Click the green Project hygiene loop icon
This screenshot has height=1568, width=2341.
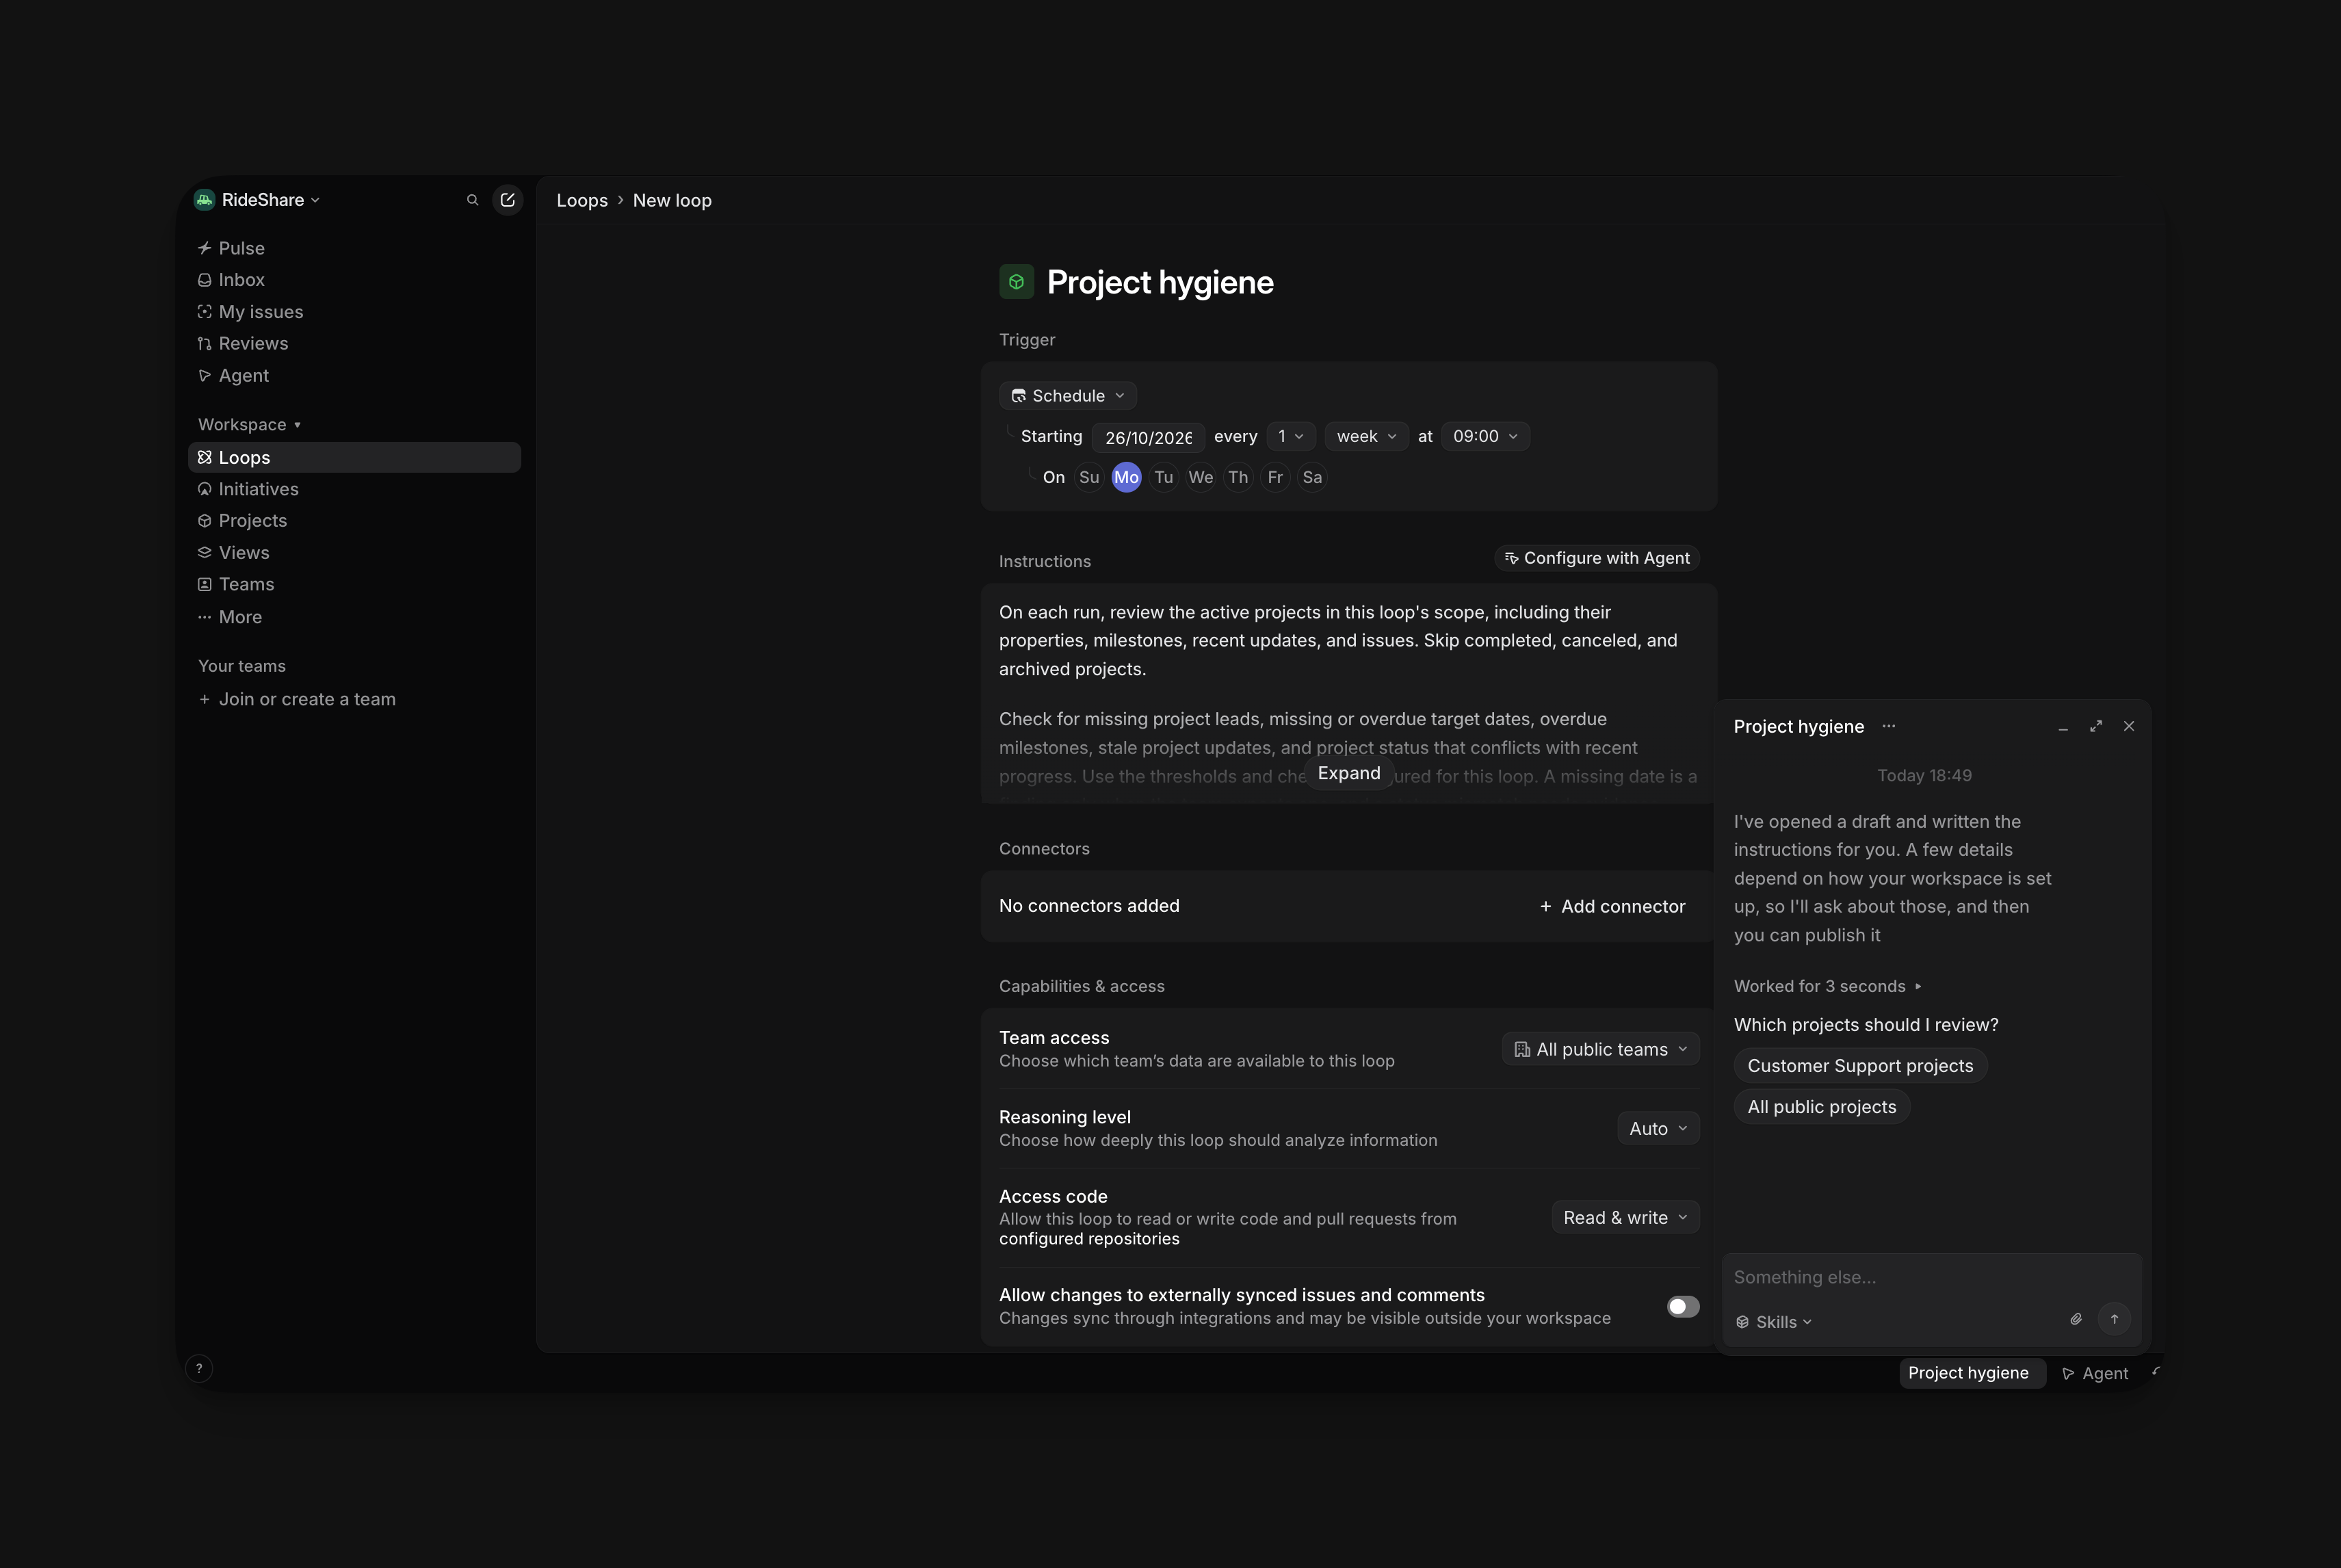point(1016,282)
